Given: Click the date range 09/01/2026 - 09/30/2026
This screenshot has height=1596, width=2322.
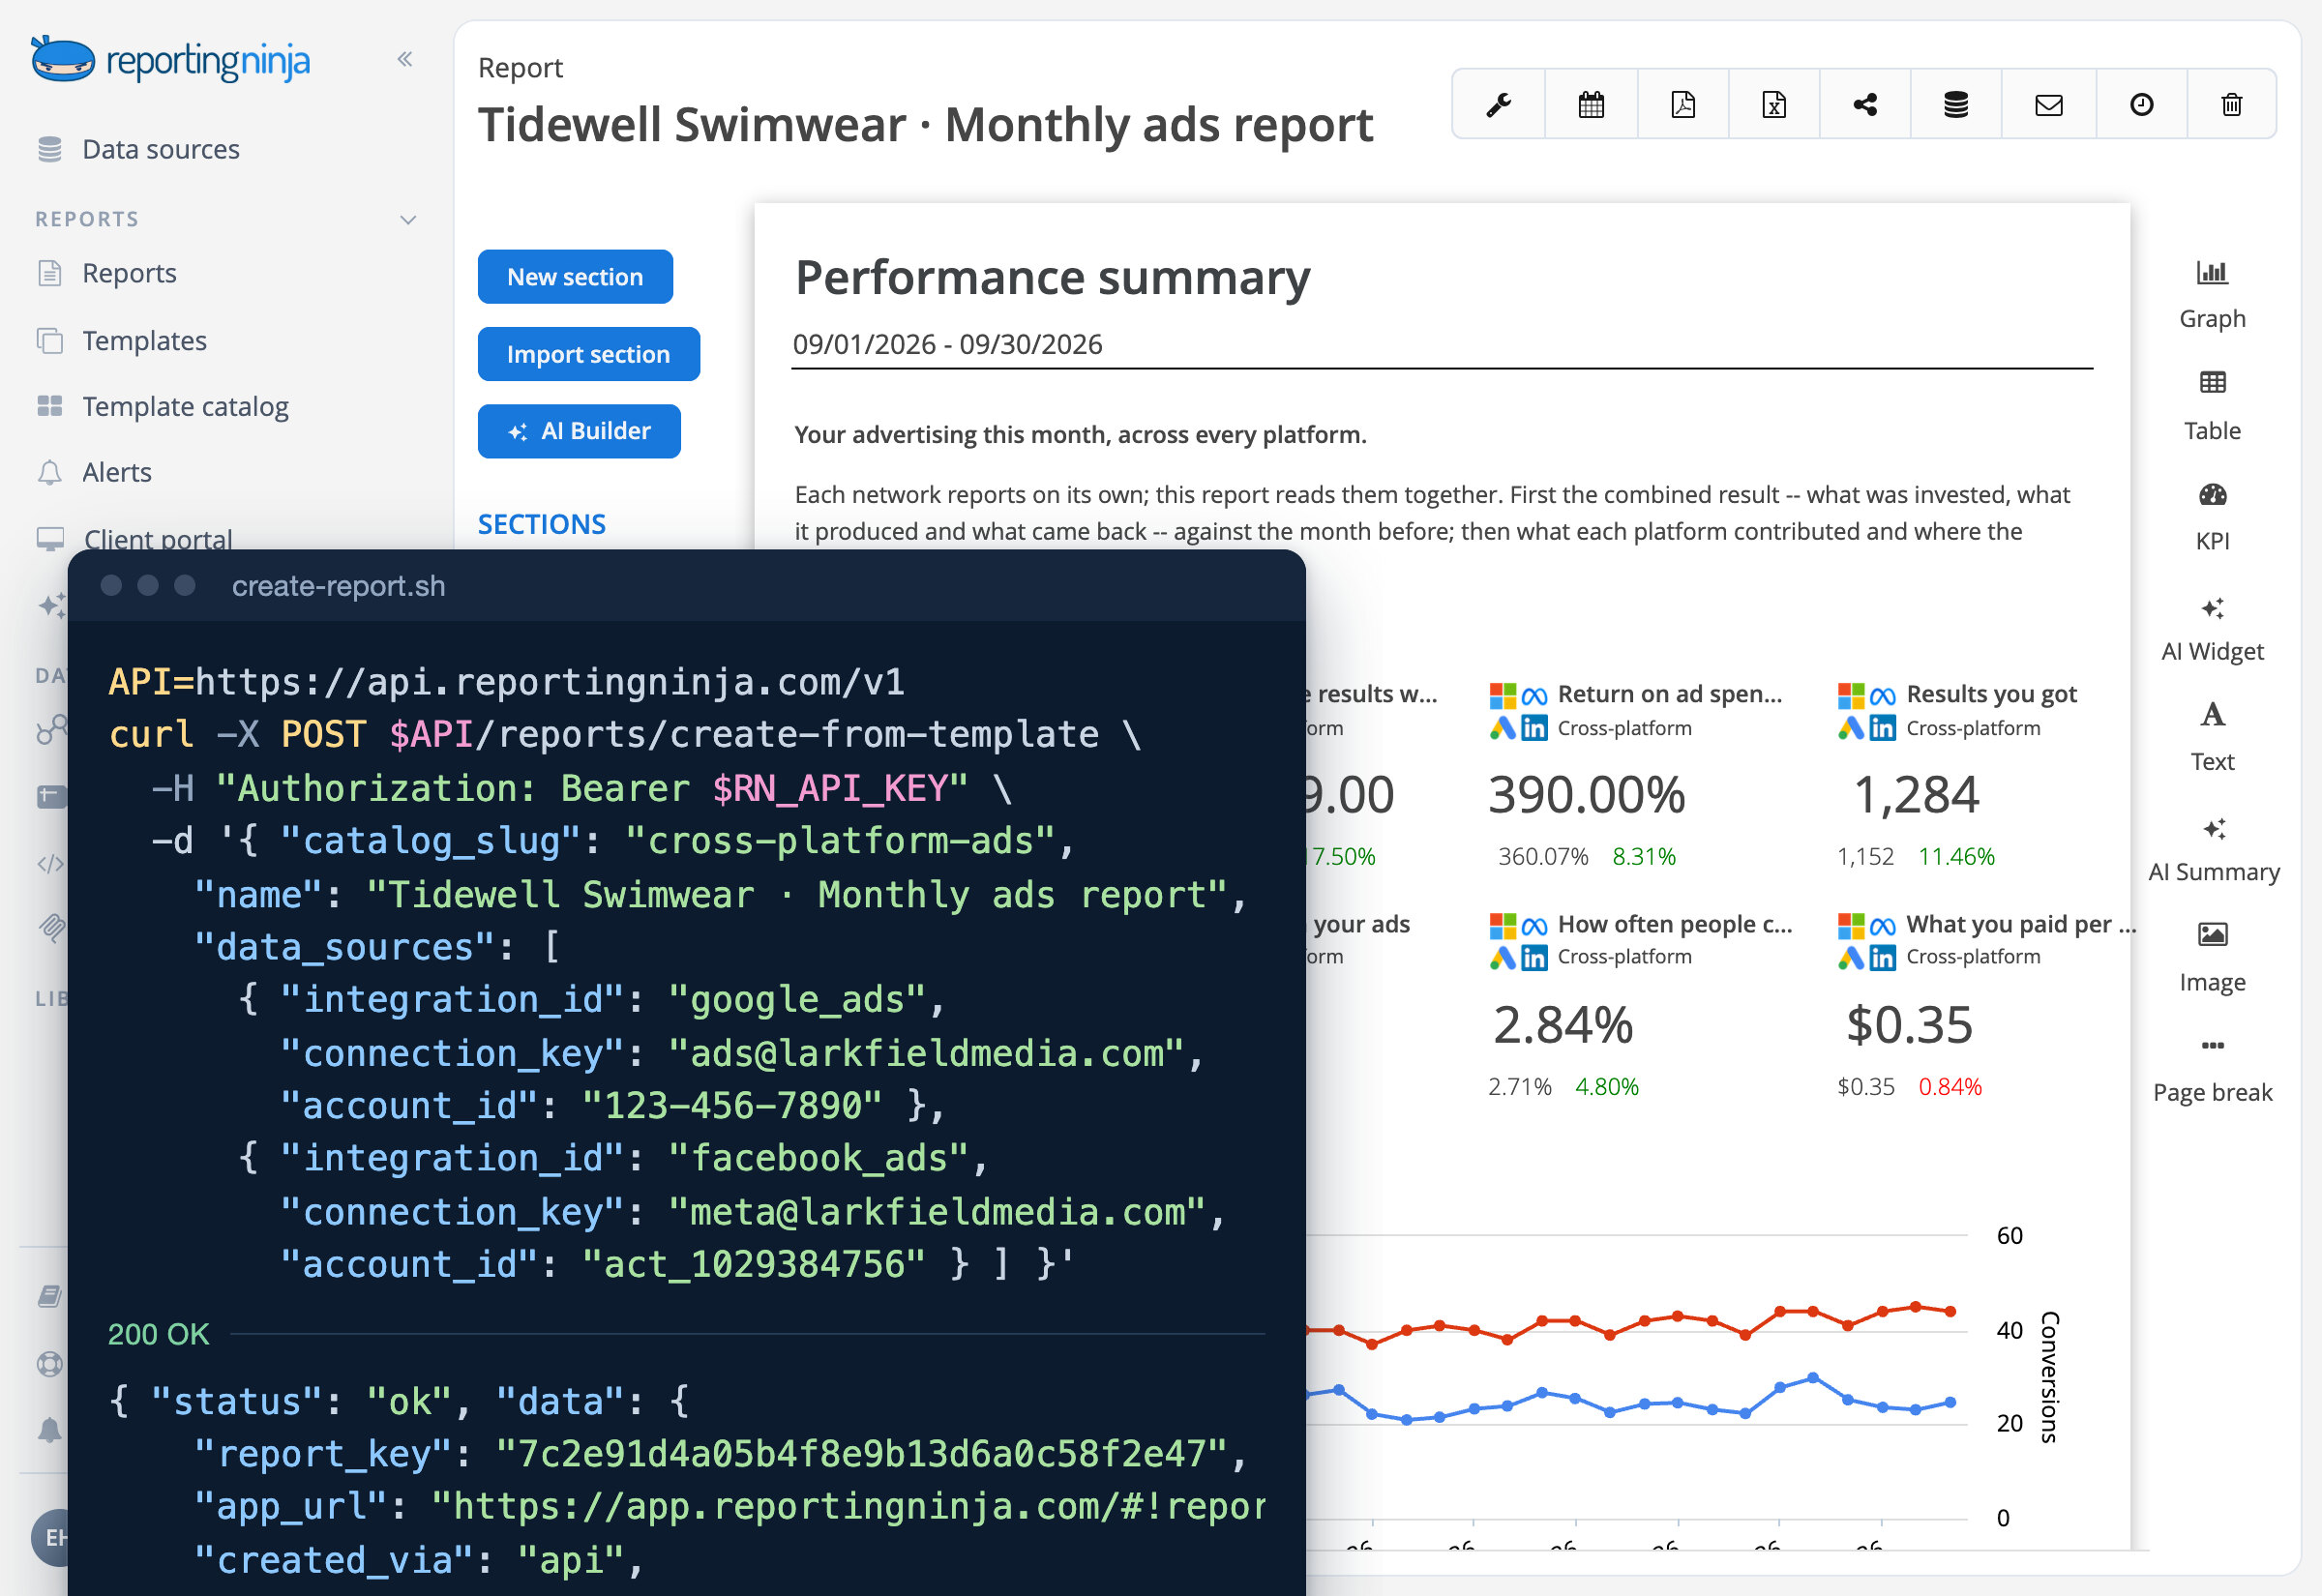Looking at the screenshot, I should [947, 344].
